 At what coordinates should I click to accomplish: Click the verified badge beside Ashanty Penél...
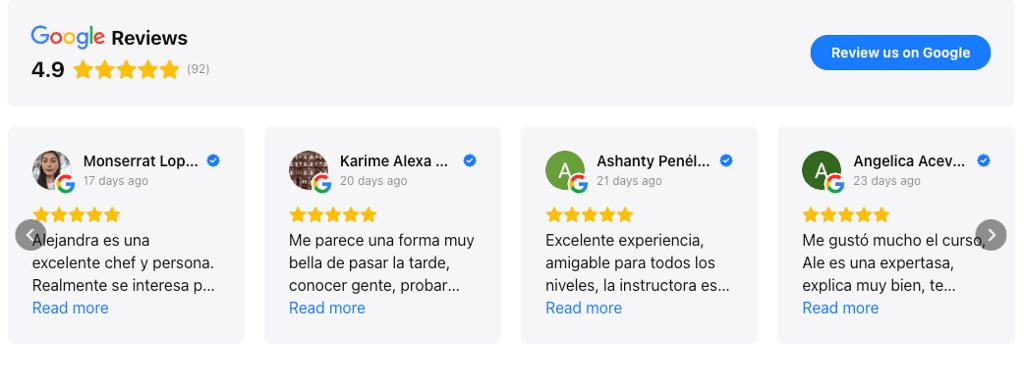(x=726, y=160)
